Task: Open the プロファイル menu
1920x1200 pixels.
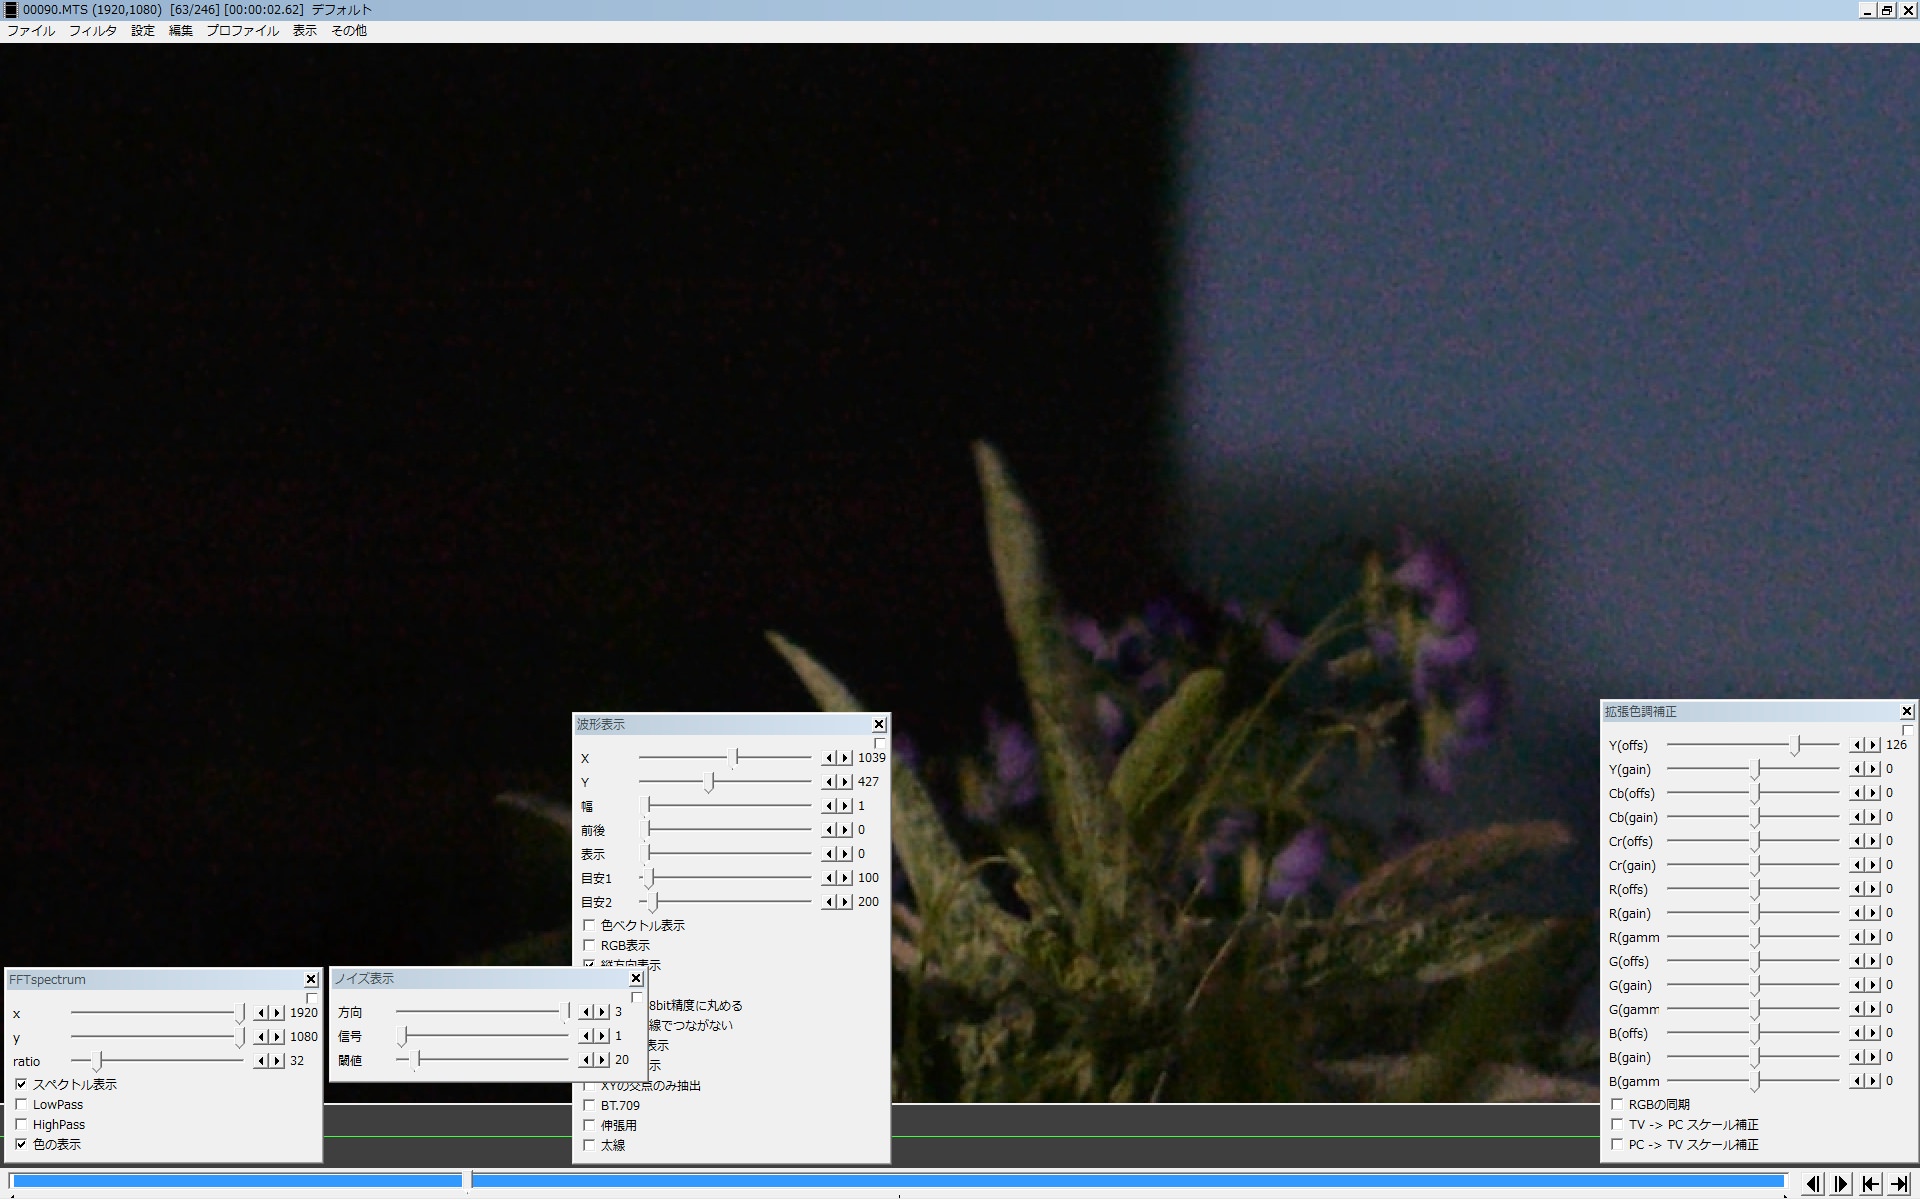Action: coord(242,31)
